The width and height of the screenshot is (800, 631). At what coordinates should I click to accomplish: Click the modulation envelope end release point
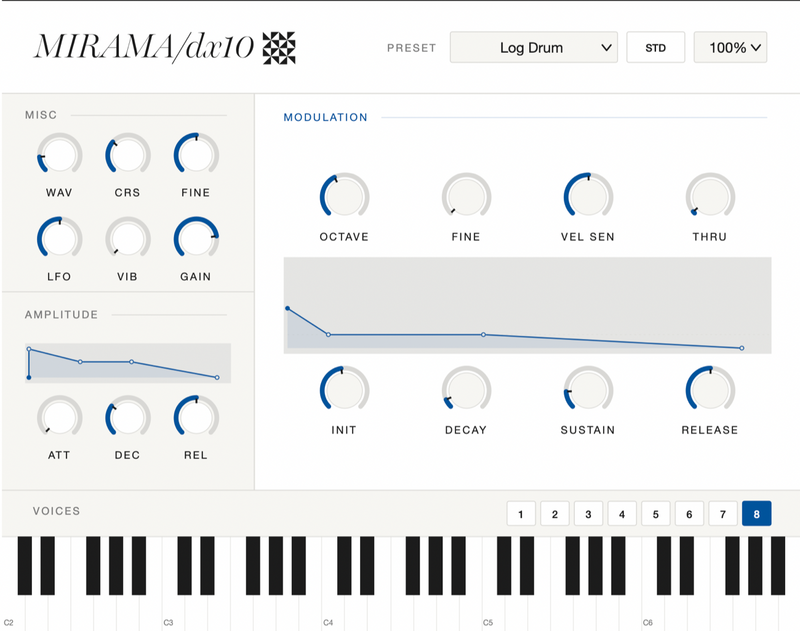click(x=742, y=348)
